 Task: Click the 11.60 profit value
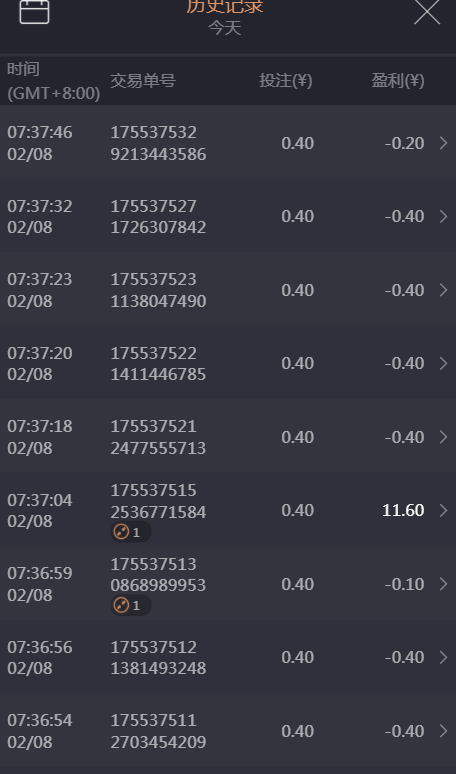coord(403,510)
